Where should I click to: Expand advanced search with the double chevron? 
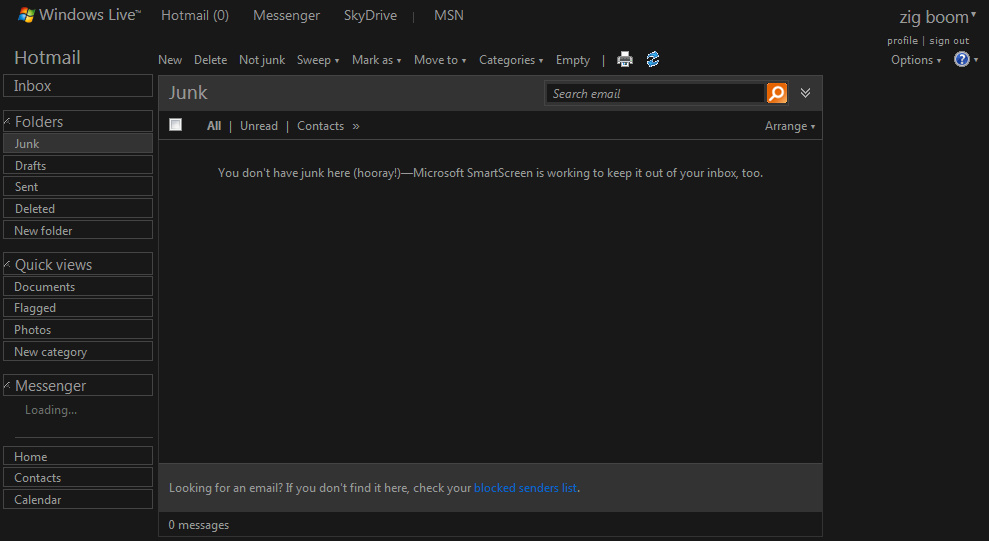805,93
